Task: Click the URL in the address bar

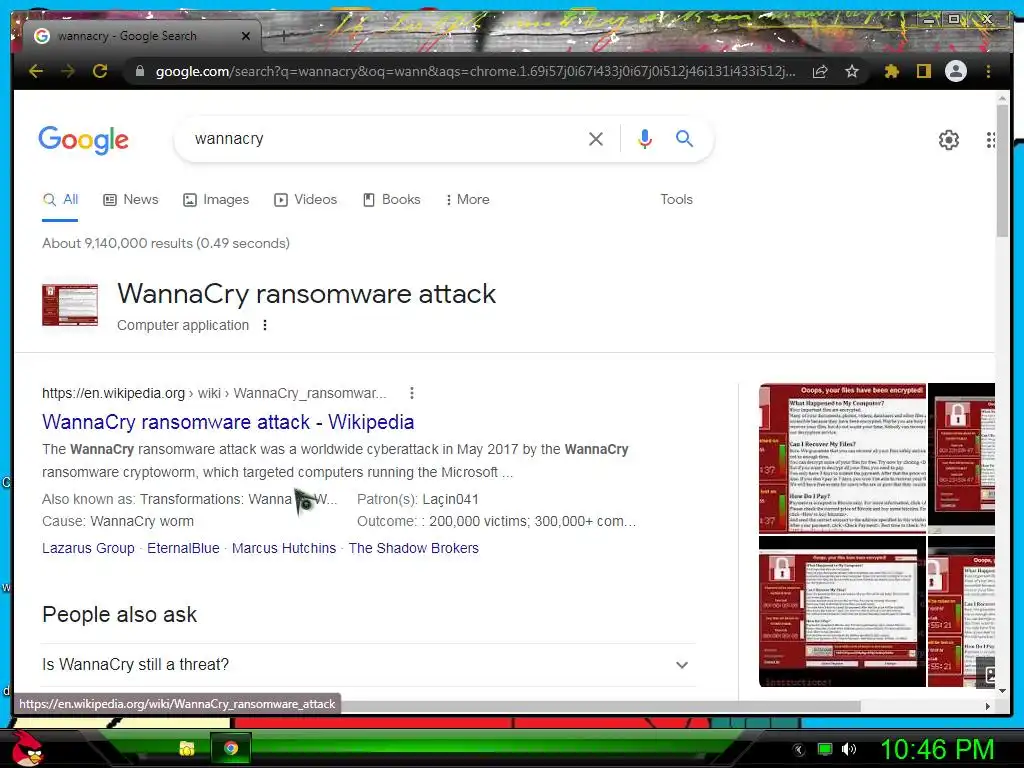Action: click(x=475, y=71)
